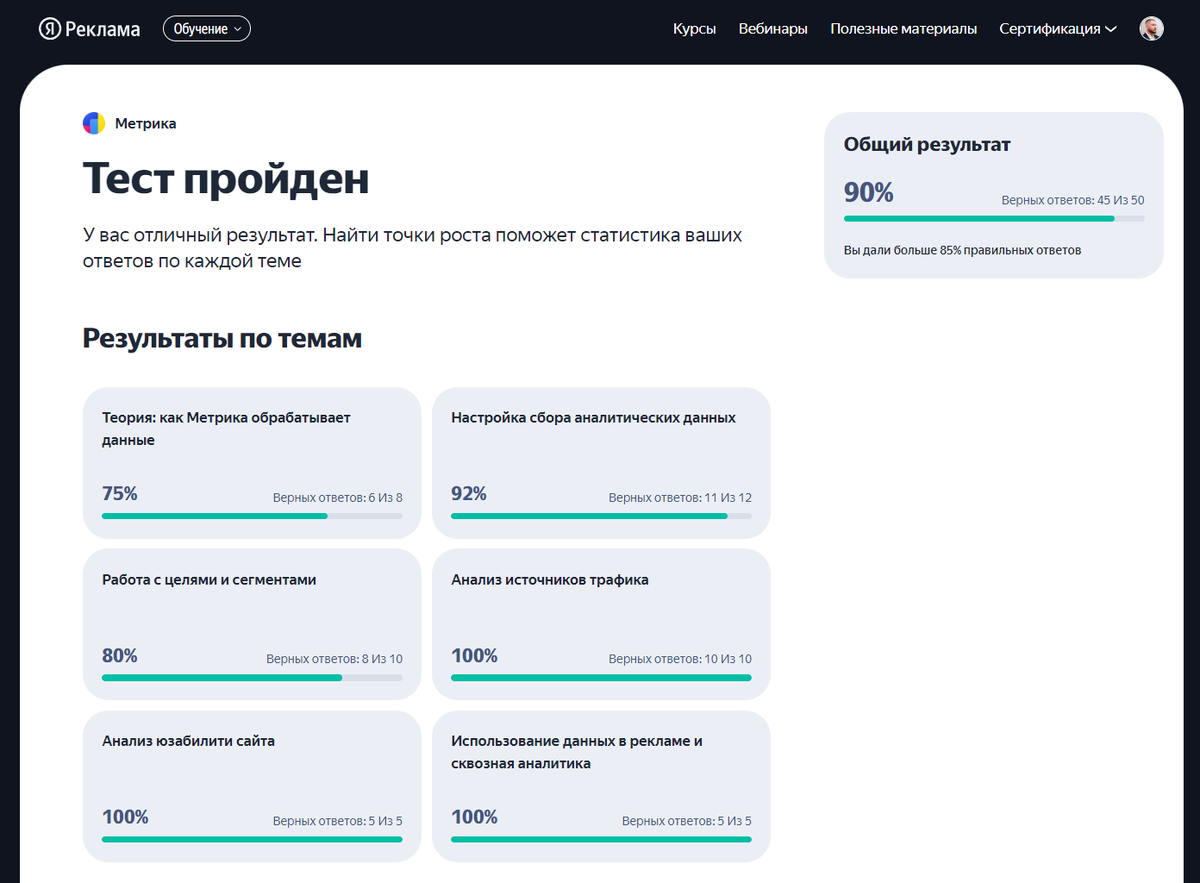The width and height of the screenshot is (1200, 883).
Task: Click the progress bar under Использование данных в рекламе
Action: [601, 839]
